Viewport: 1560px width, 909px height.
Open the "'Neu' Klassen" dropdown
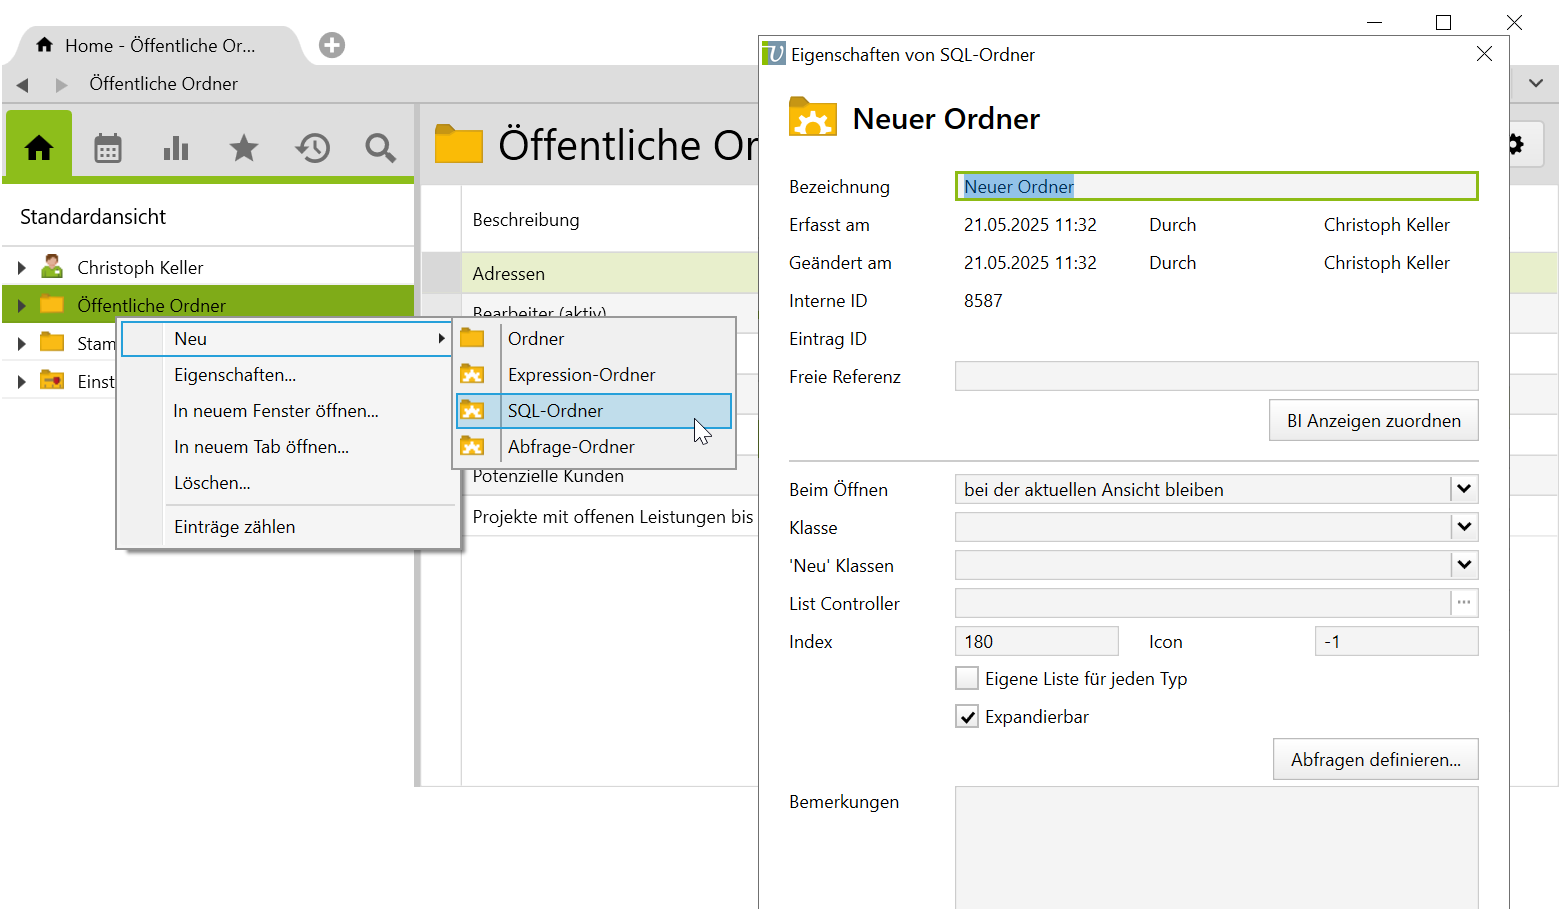(1464, 565)
